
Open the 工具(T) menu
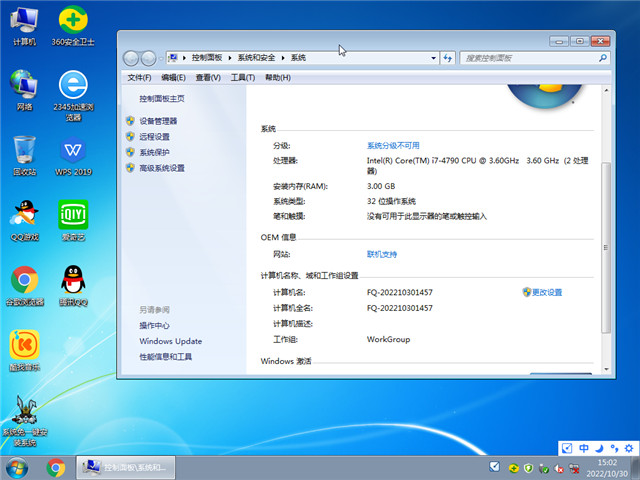coord(242,77)
